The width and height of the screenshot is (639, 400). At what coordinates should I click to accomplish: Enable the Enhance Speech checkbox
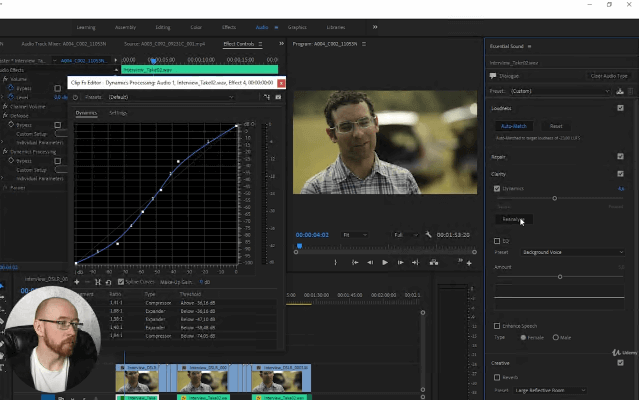497,326
